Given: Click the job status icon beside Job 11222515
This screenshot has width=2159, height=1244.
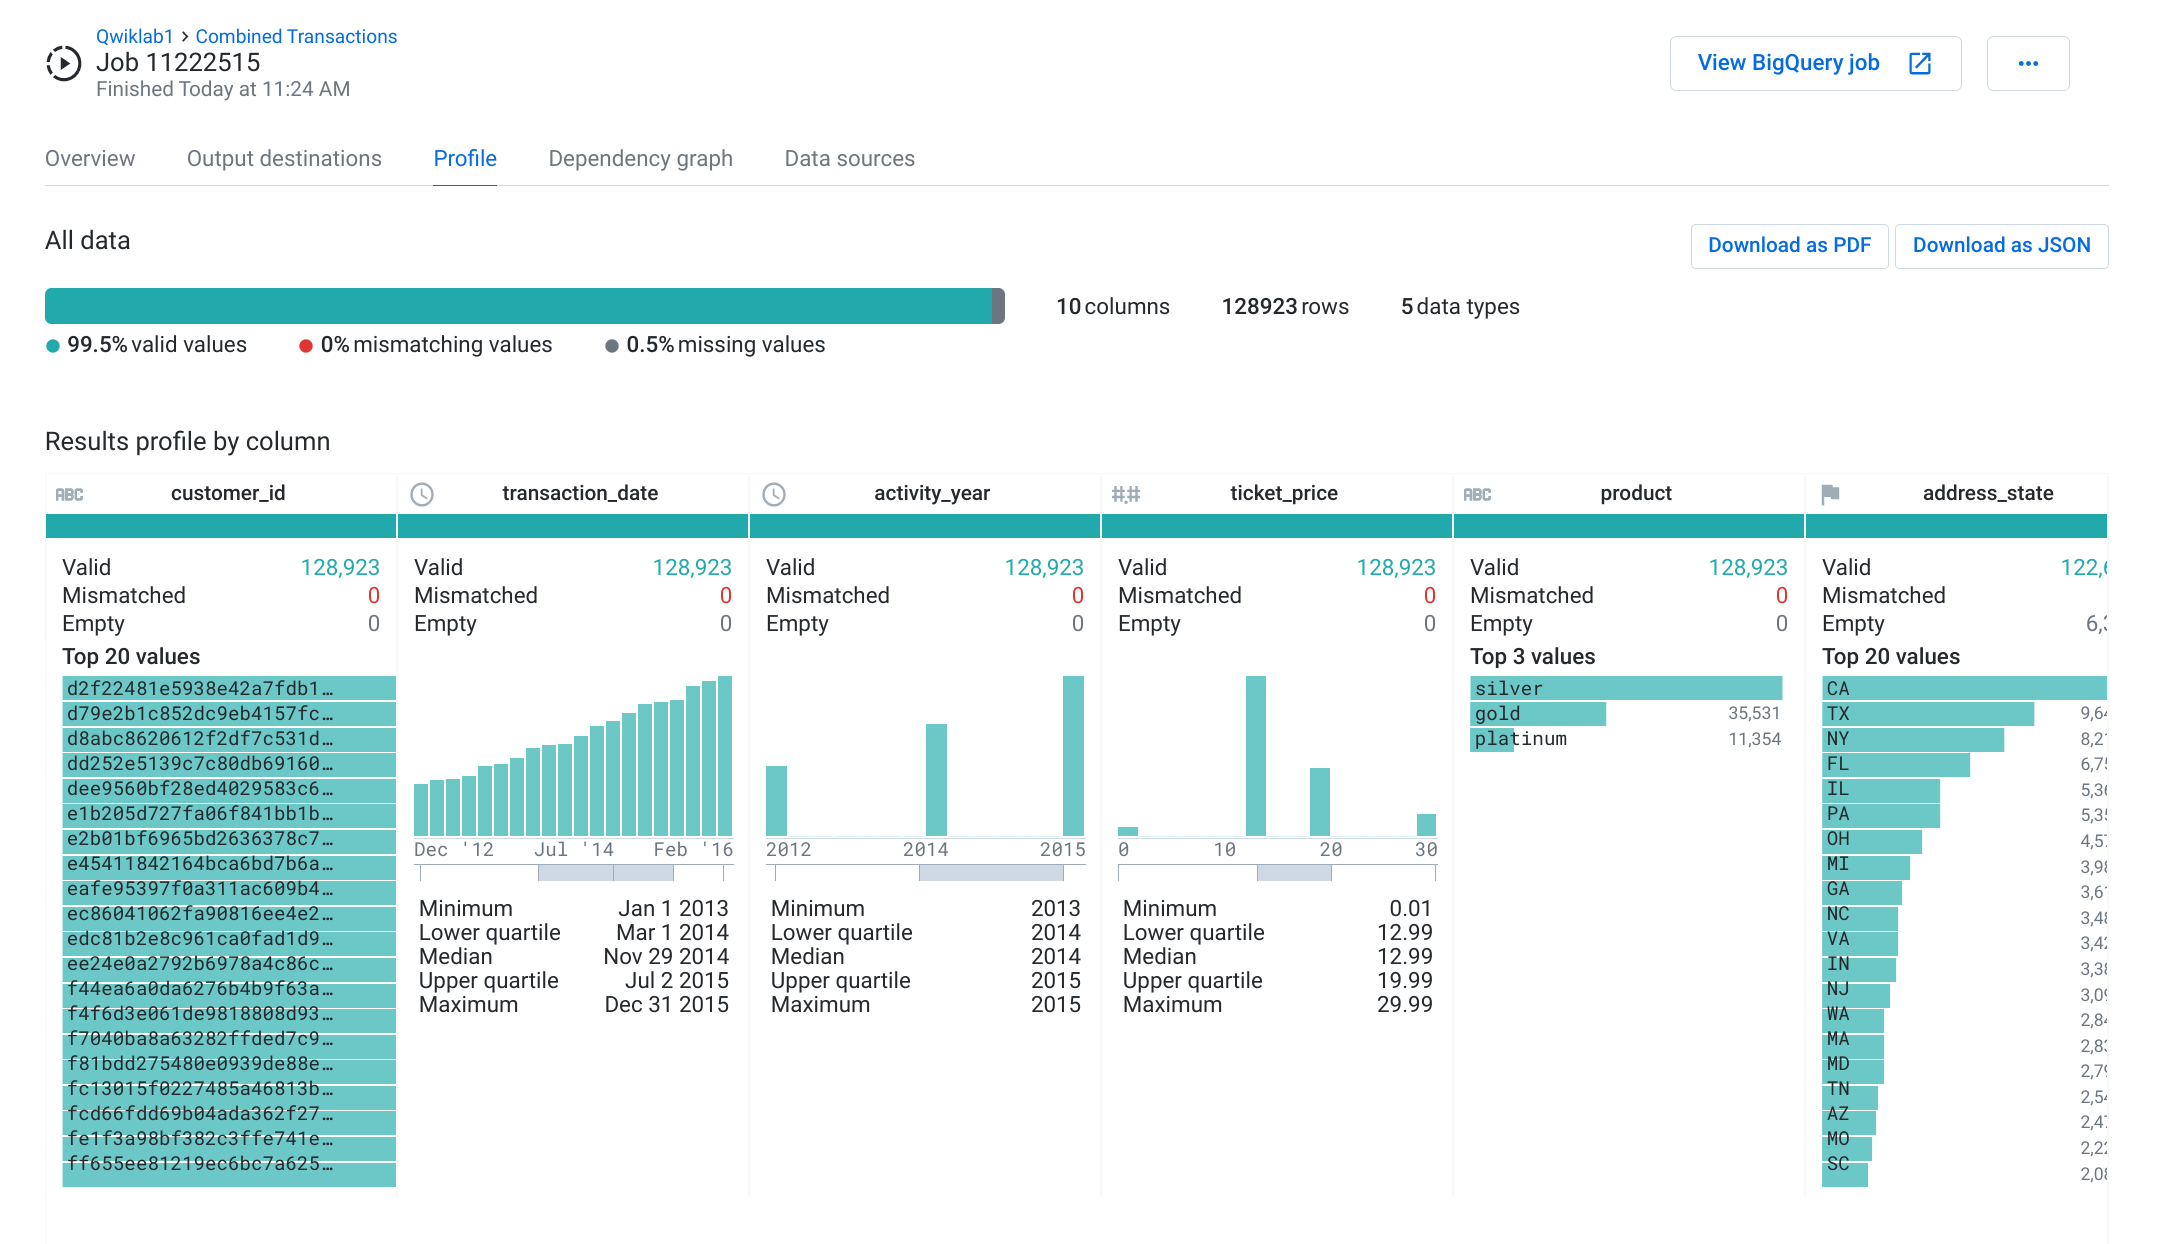Looking at the screenshot, I should 64,63.
